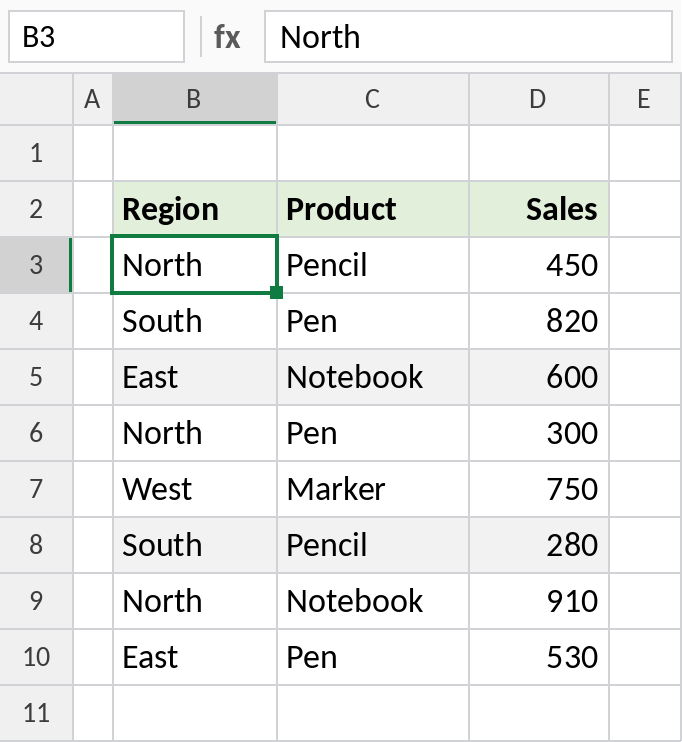Select East cell in row 5
Screen dimensions: 682x742
(195, 377)
